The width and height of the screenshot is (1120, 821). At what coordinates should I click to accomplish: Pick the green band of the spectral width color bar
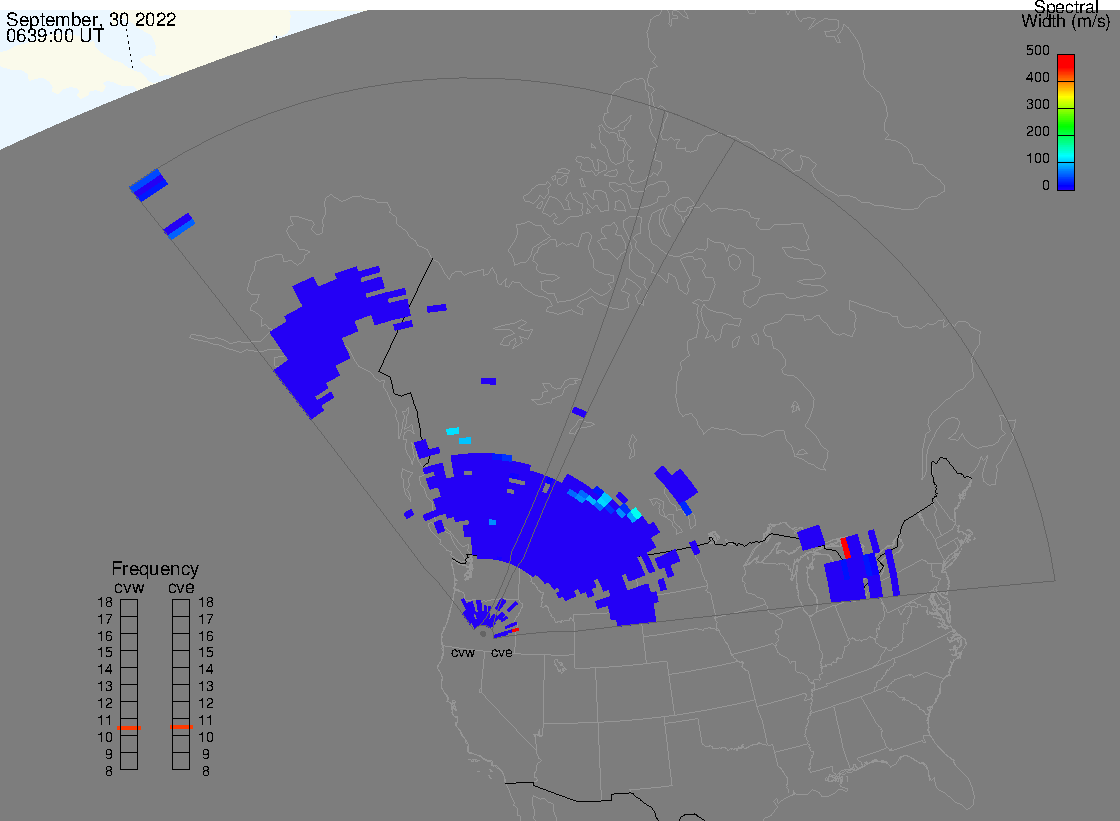(1066, 121)
